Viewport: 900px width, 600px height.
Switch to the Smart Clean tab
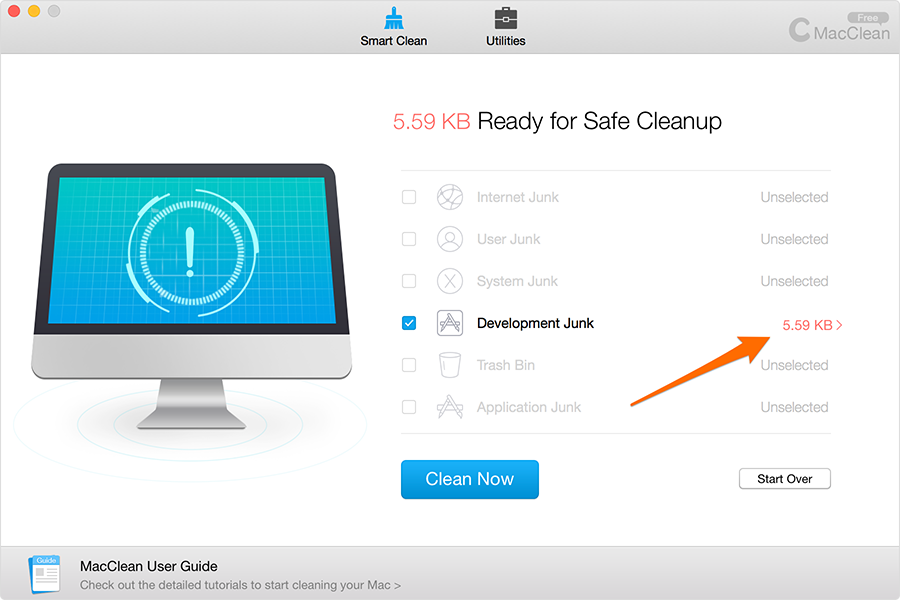click(x=394, y=26)
